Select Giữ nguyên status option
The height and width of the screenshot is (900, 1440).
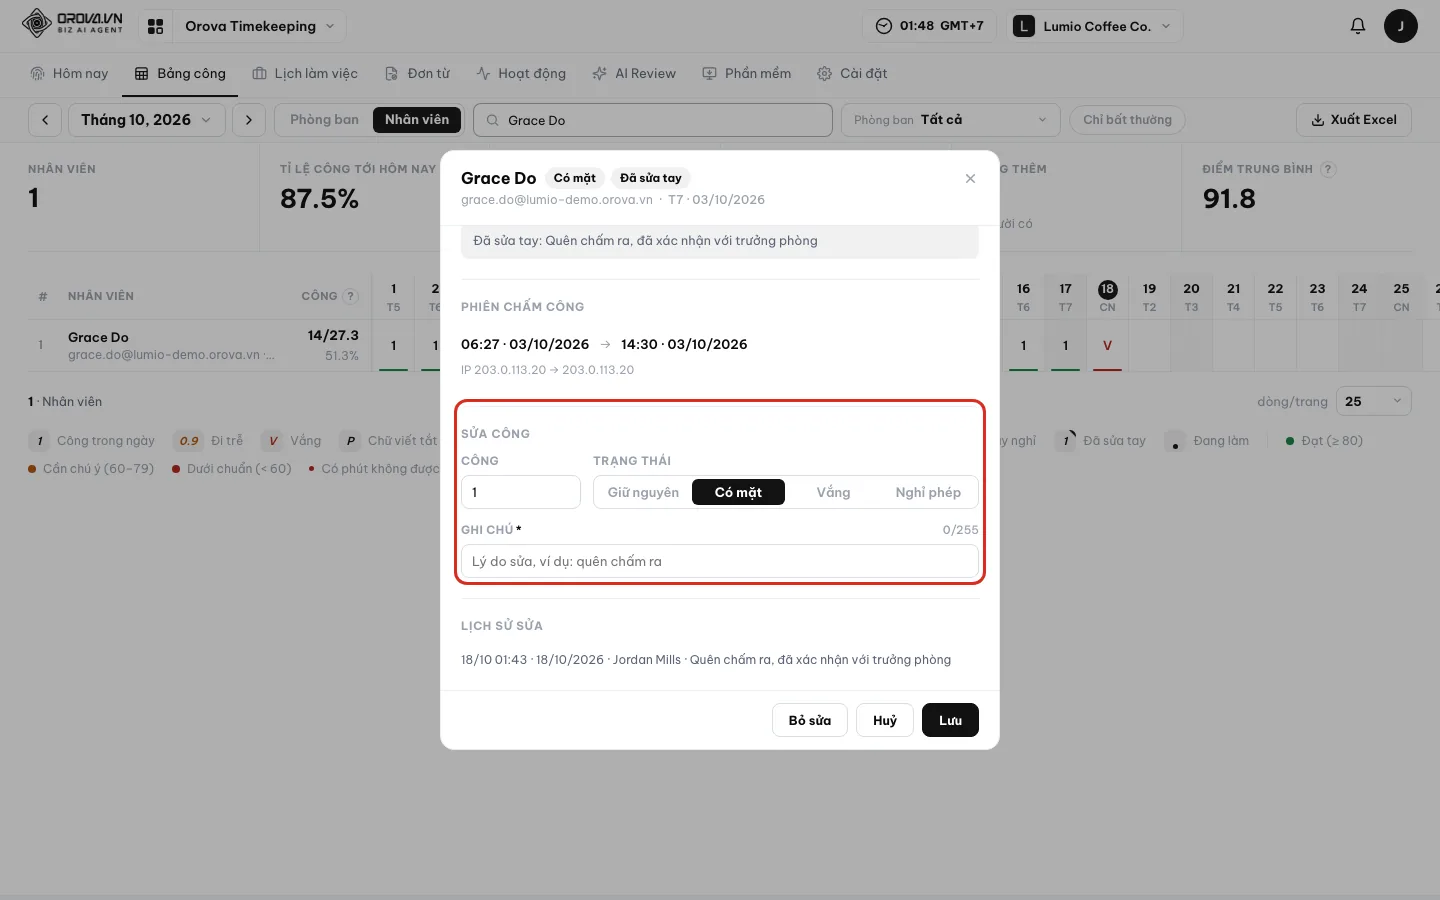(643, 492)
